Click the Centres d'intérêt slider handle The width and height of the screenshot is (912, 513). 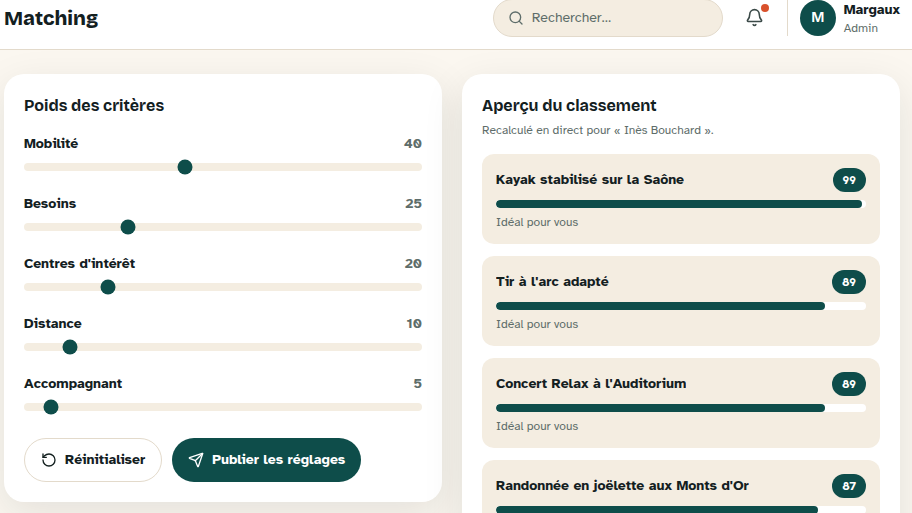[108, 287]
